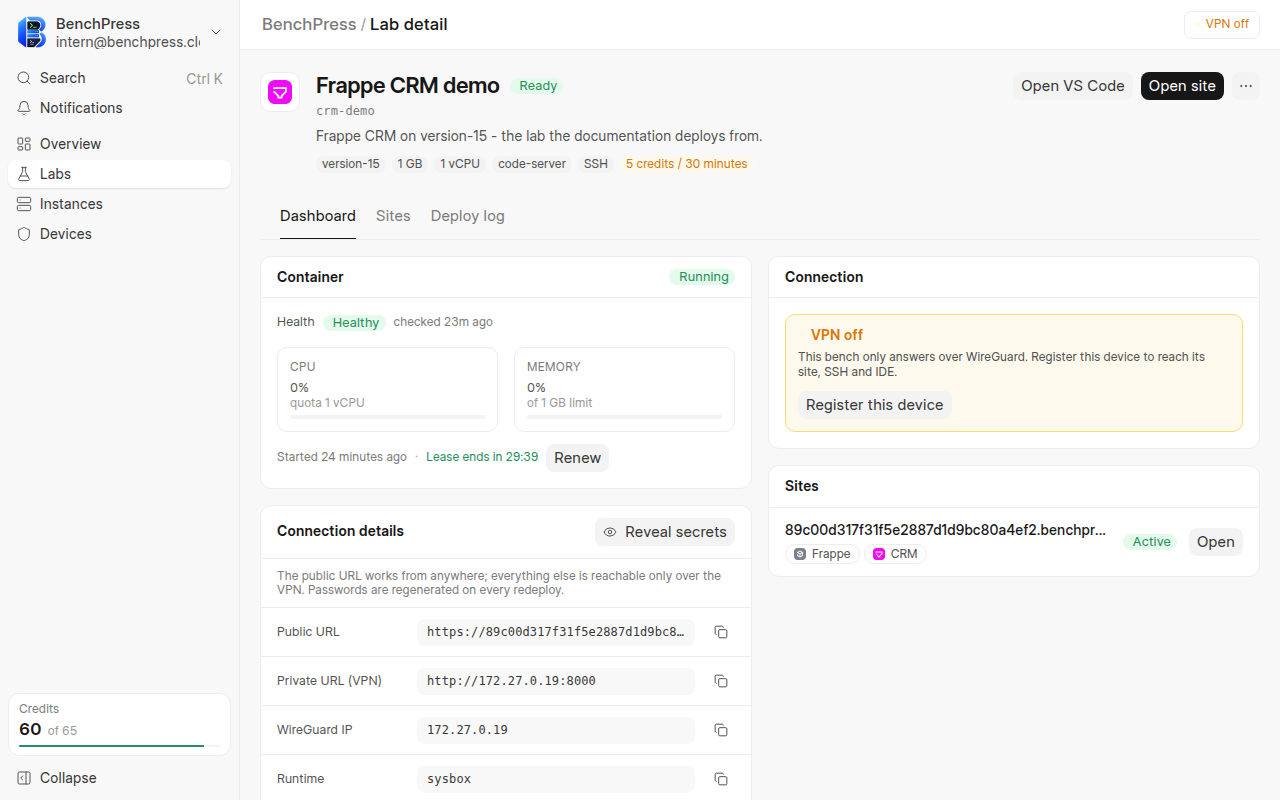Open Instances in the sidebar
The width and height of the screenshot is (1280, 800).
119,204
